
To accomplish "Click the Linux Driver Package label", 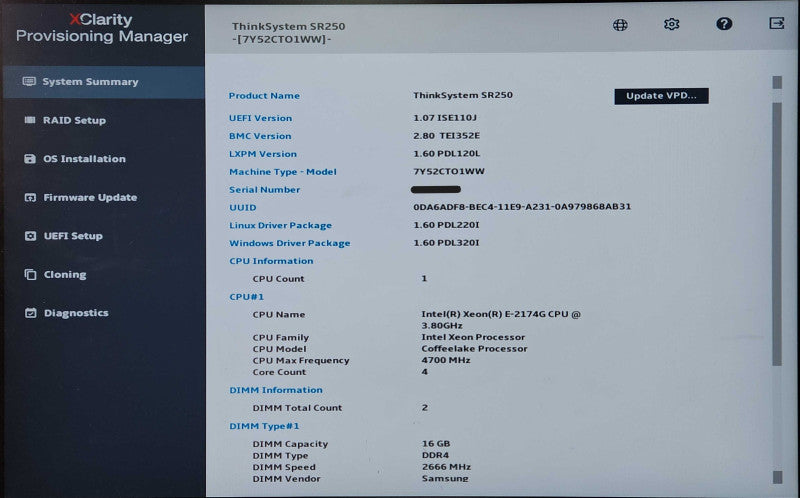I will (x=280, y=225).
